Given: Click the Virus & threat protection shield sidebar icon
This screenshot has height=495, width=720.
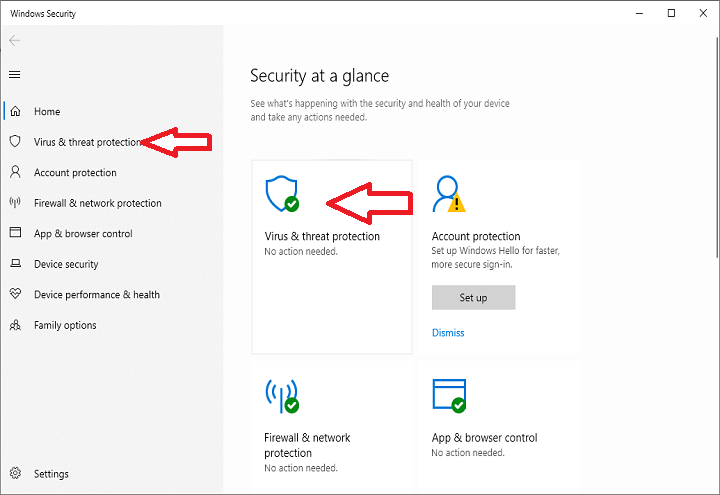Looking at the screenshot, I should click(15, 142).
